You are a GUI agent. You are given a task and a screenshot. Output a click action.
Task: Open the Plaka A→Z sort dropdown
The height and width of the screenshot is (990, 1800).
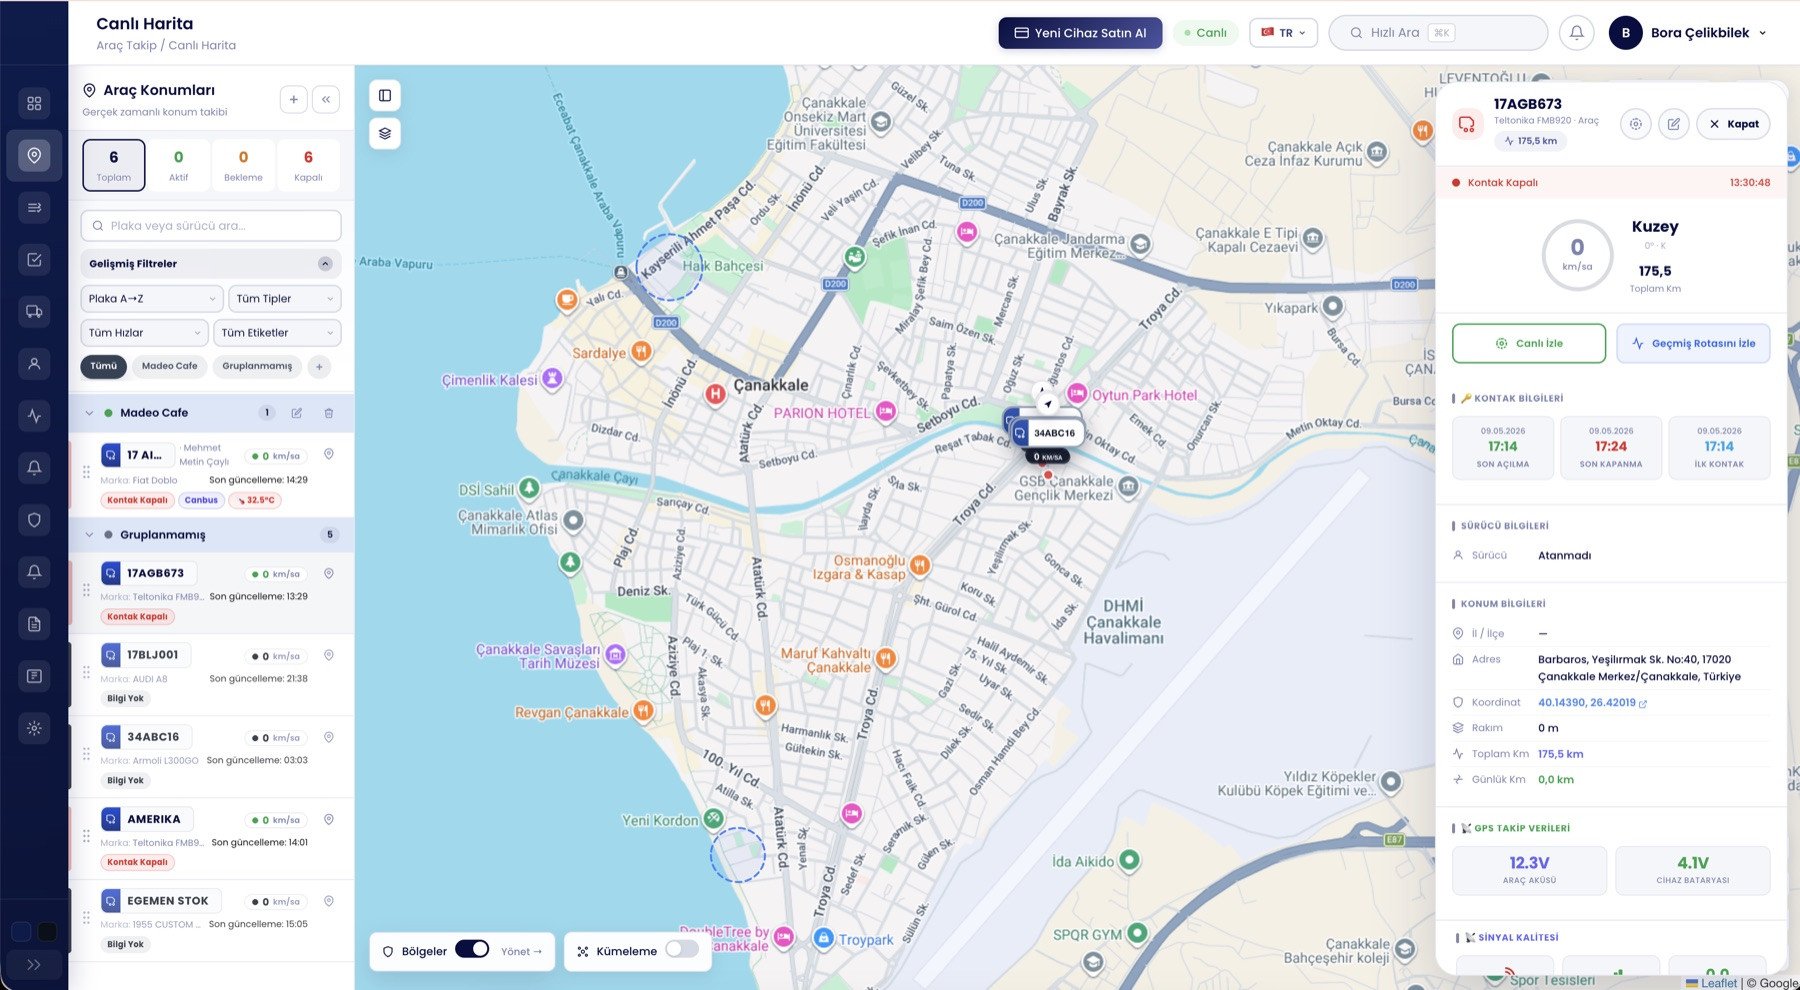pos(152,299)
